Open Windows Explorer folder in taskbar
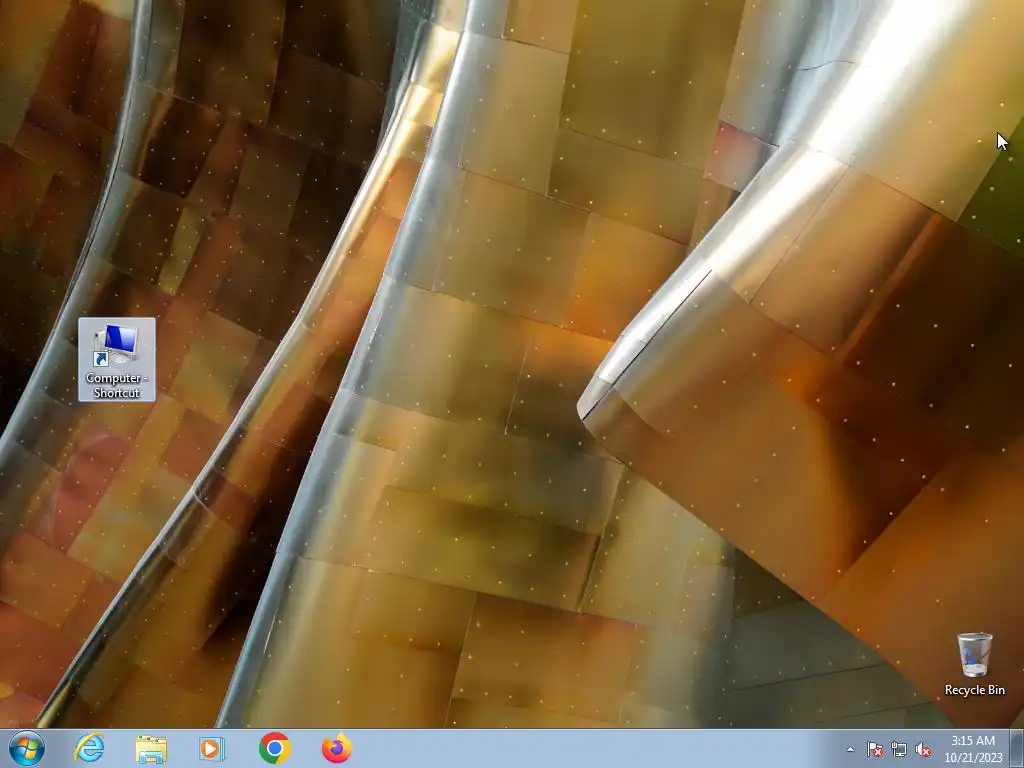1024x768 pixels. click(151, 749)
